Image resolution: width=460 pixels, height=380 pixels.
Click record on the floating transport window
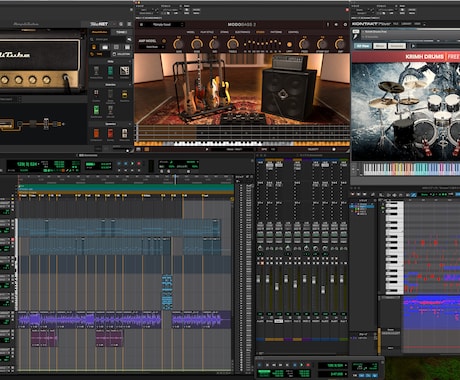(308, 365)
